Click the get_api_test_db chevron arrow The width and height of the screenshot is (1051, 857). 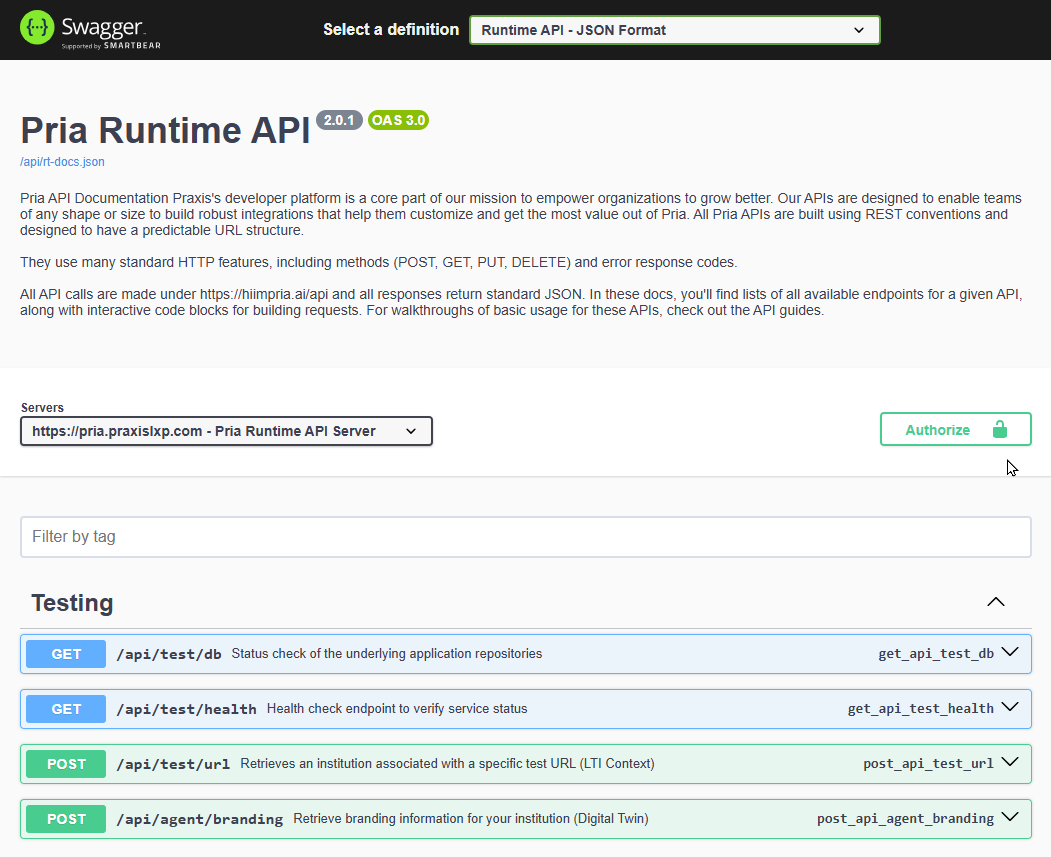pos(1009,652)
